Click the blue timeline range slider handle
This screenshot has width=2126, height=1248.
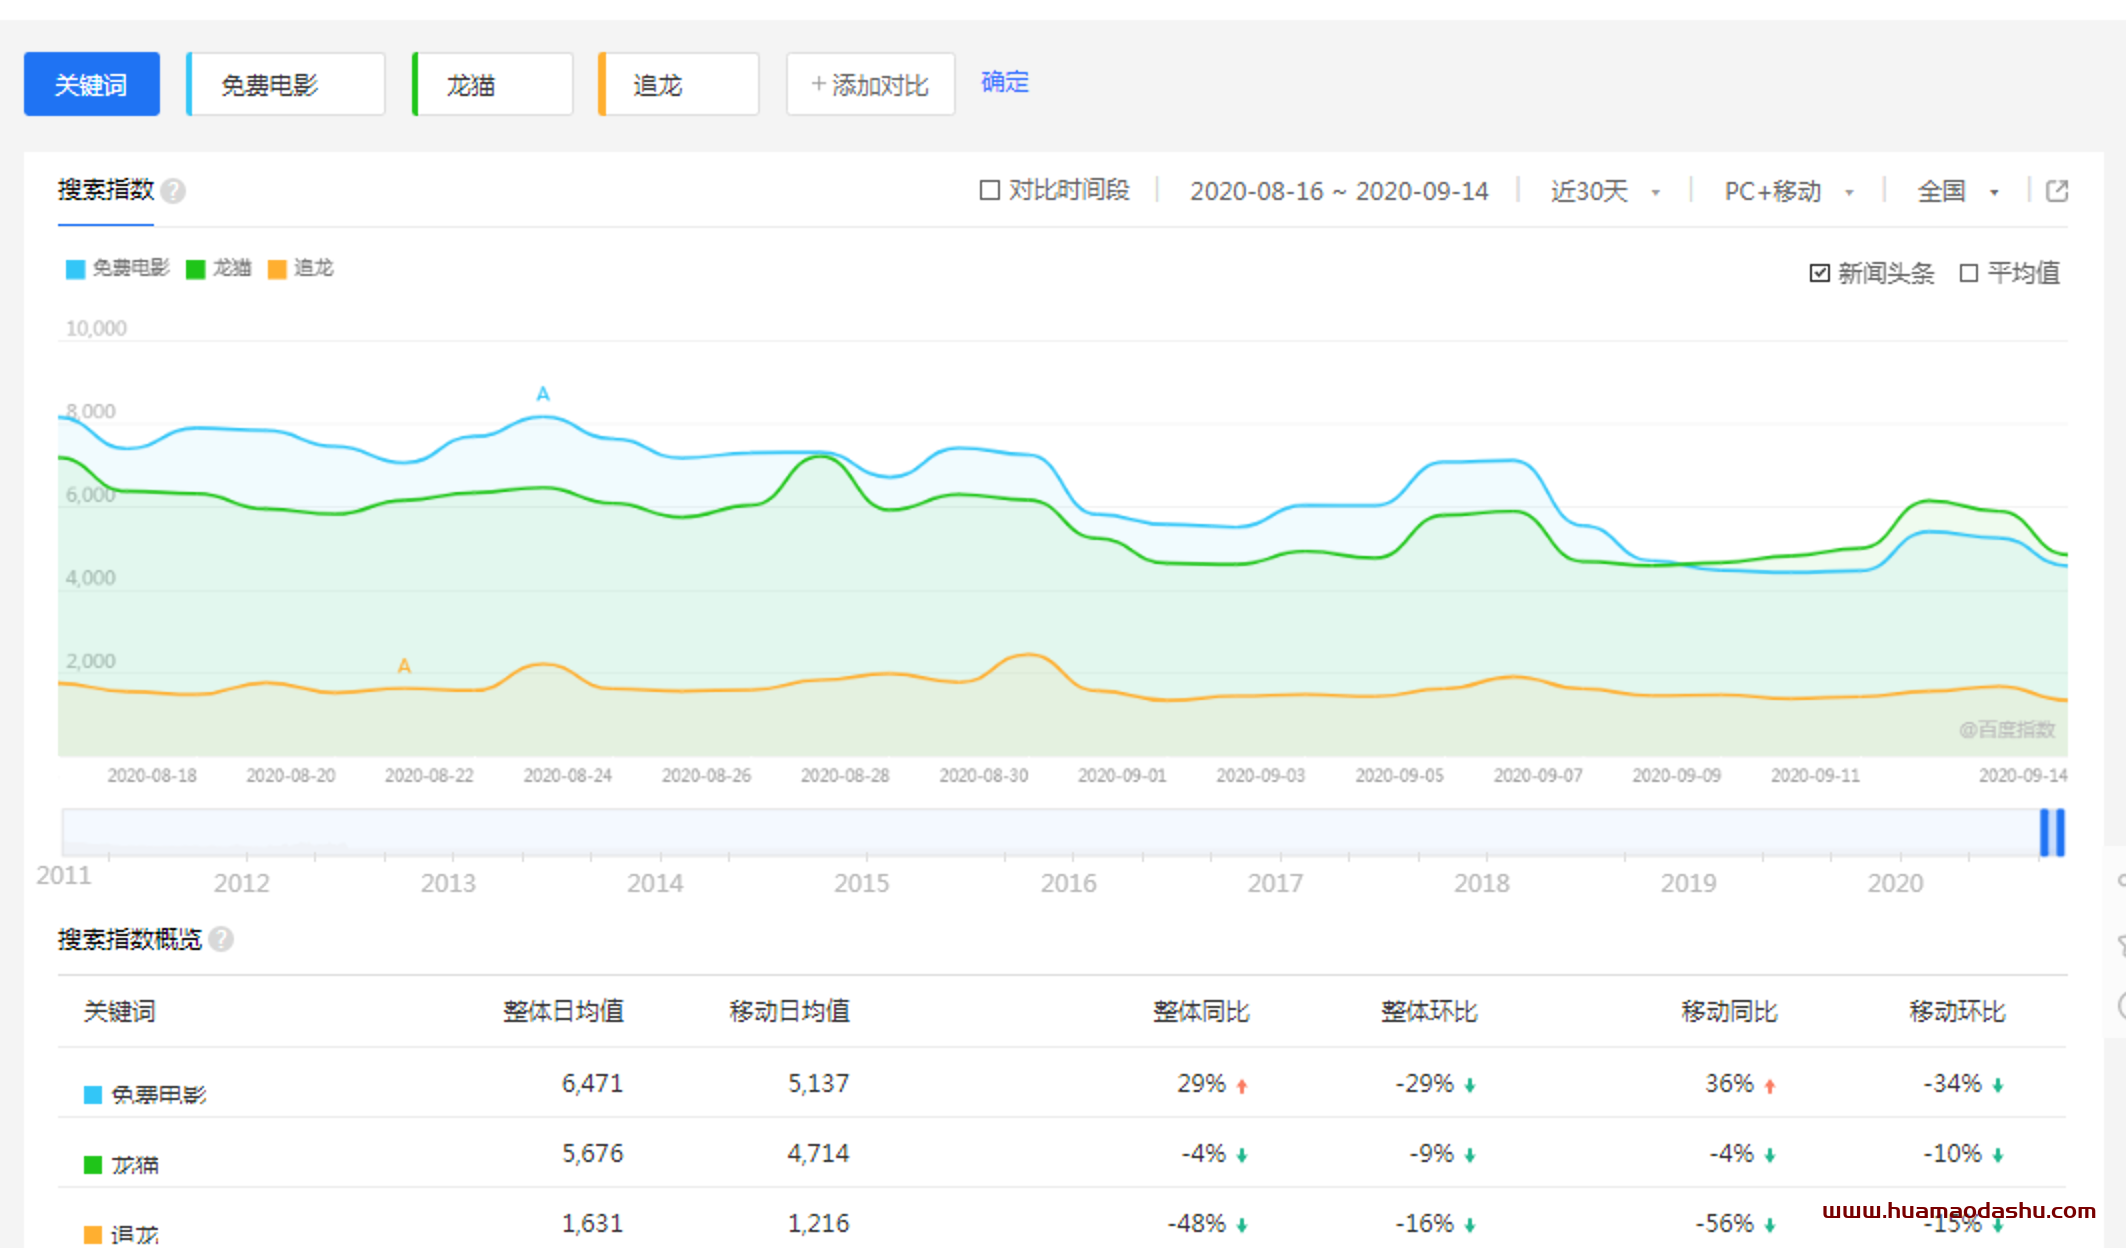point(2052,832)
